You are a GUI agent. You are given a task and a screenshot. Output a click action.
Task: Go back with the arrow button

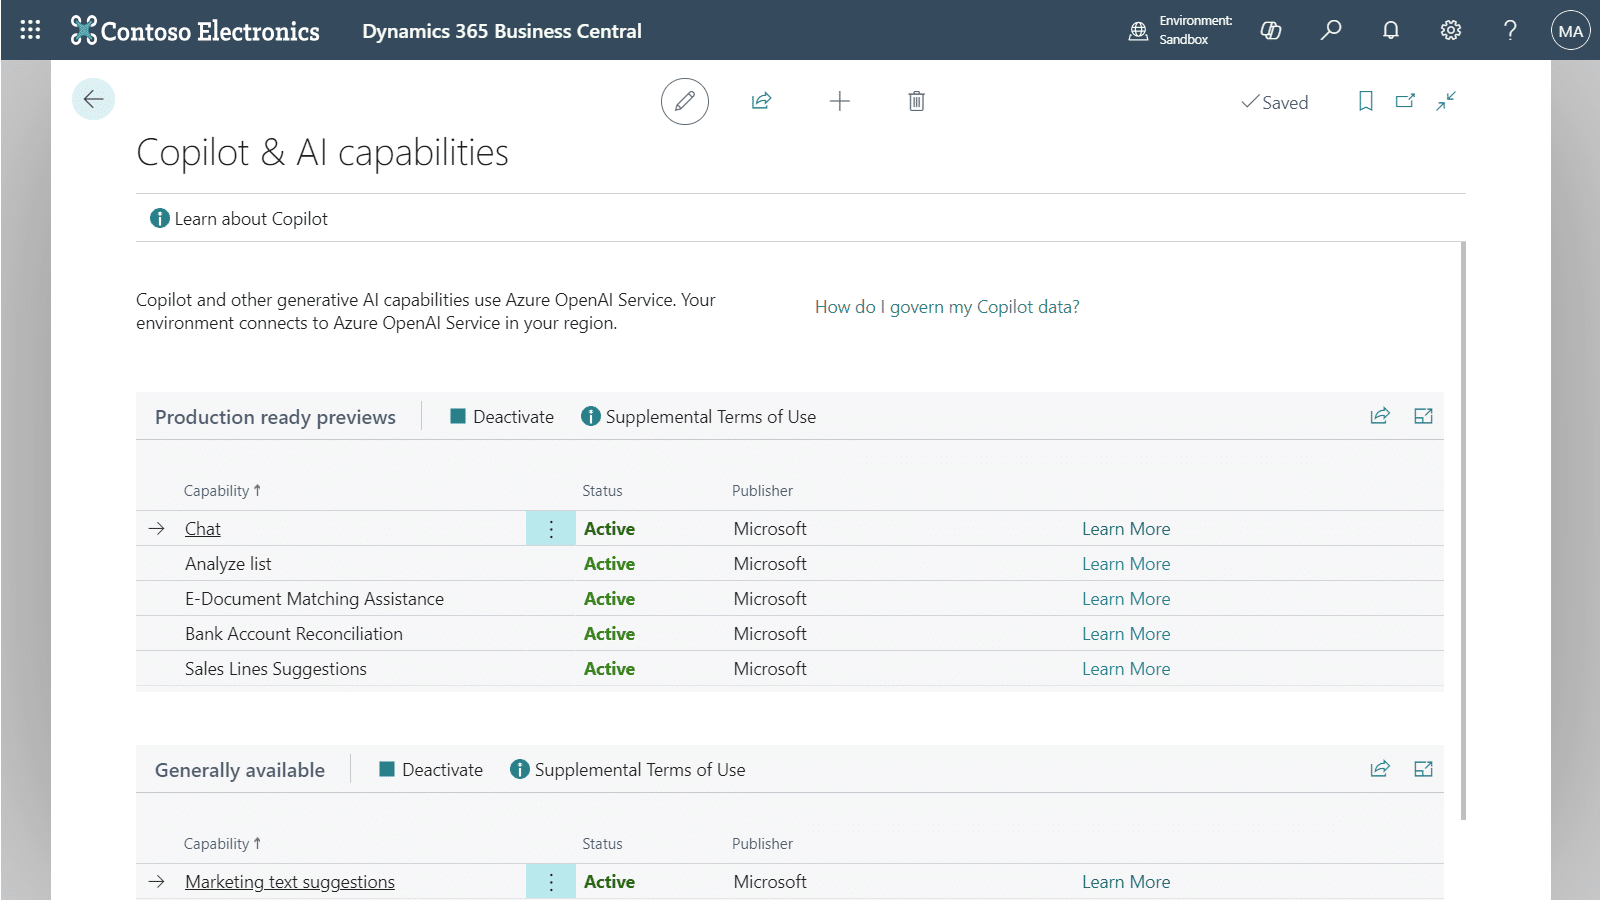pyautogui.click(x=94, y=99)
